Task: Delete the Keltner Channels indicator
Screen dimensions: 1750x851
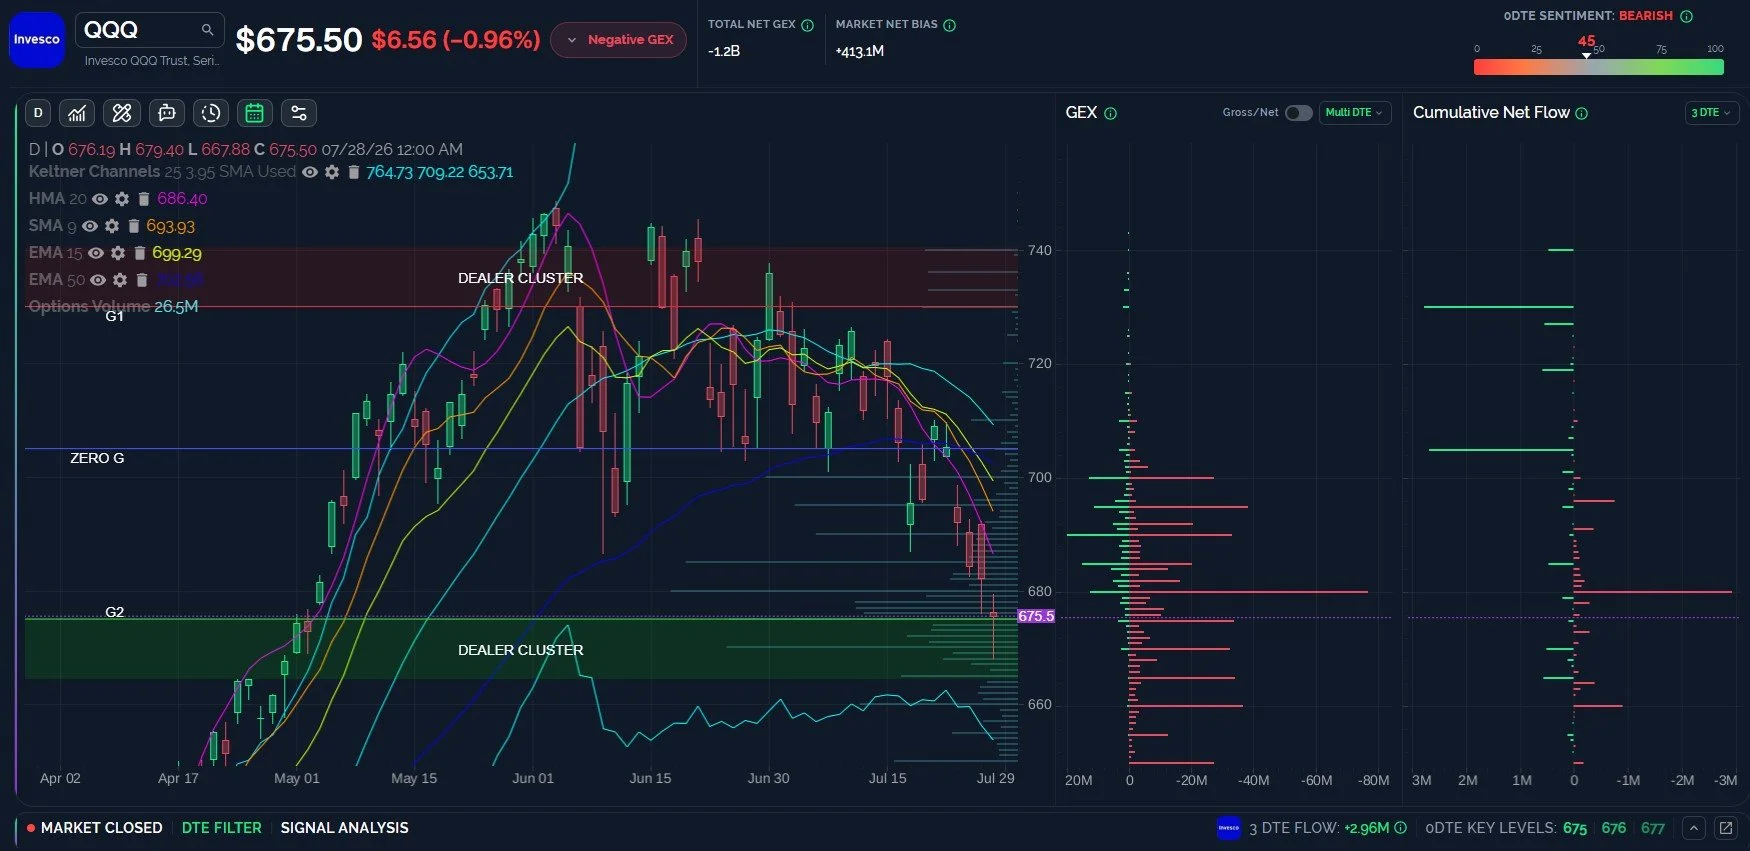Action: 353,172
